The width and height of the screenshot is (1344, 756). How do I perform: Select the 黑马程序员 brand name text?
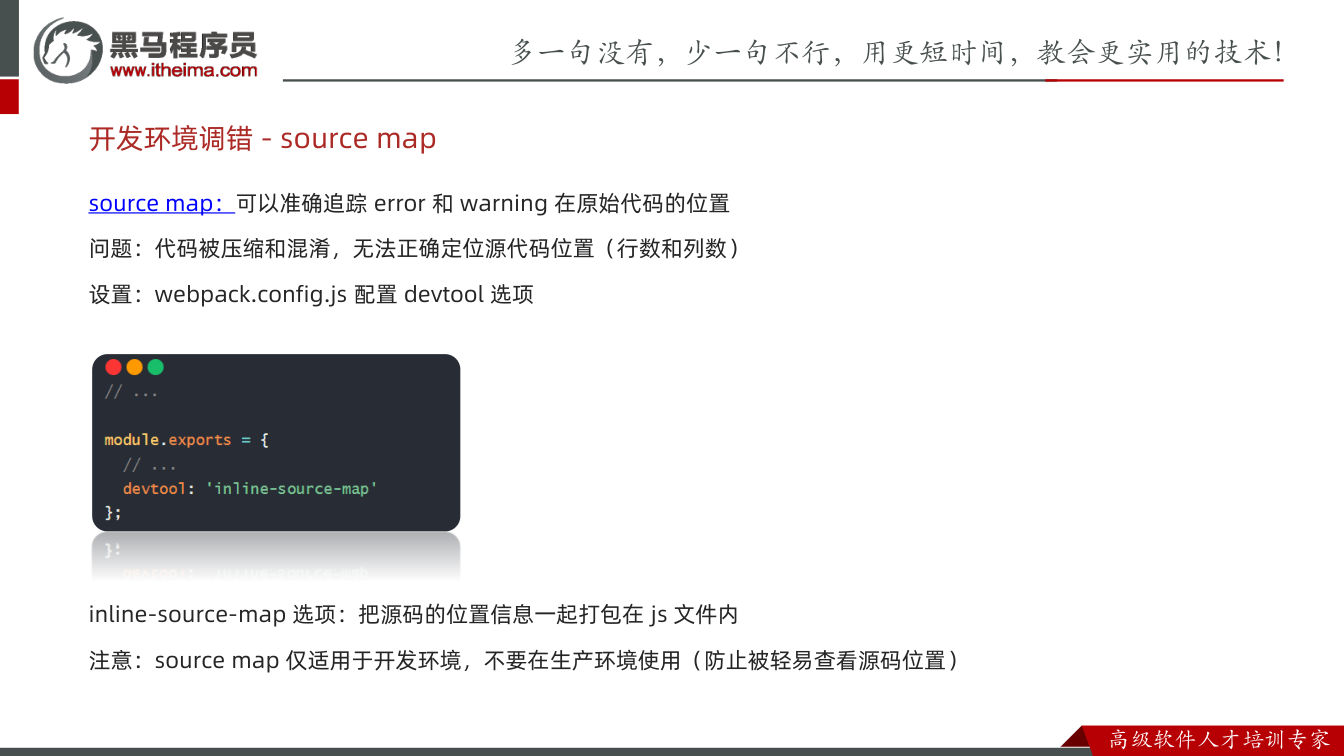point(183,44)
